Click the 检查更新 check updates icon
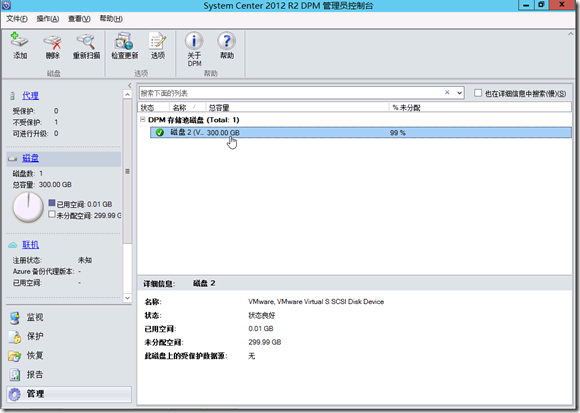Viewport: 580px width, 413px height. coord(124,41)
